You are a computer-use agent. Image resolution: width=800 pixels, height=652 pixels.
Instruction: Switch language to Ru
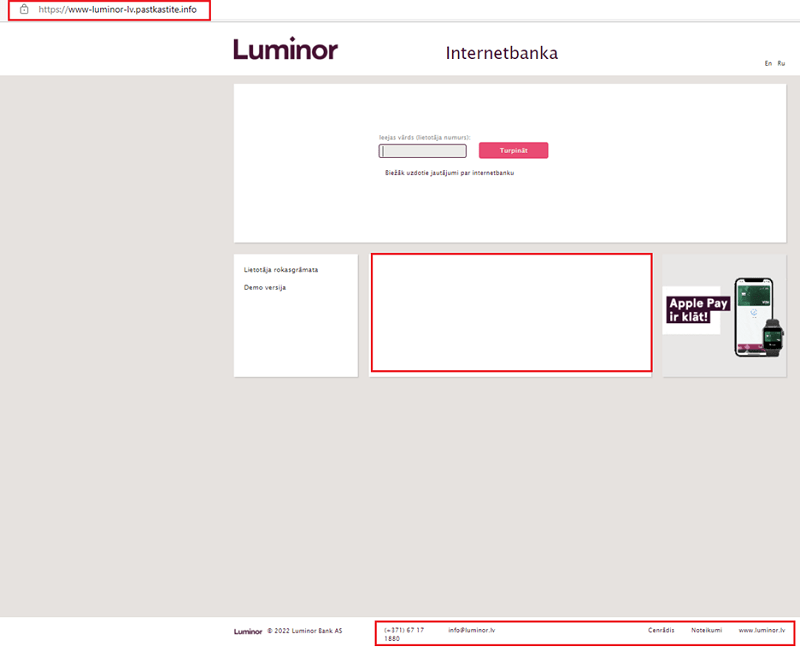(x=781, y=63)
